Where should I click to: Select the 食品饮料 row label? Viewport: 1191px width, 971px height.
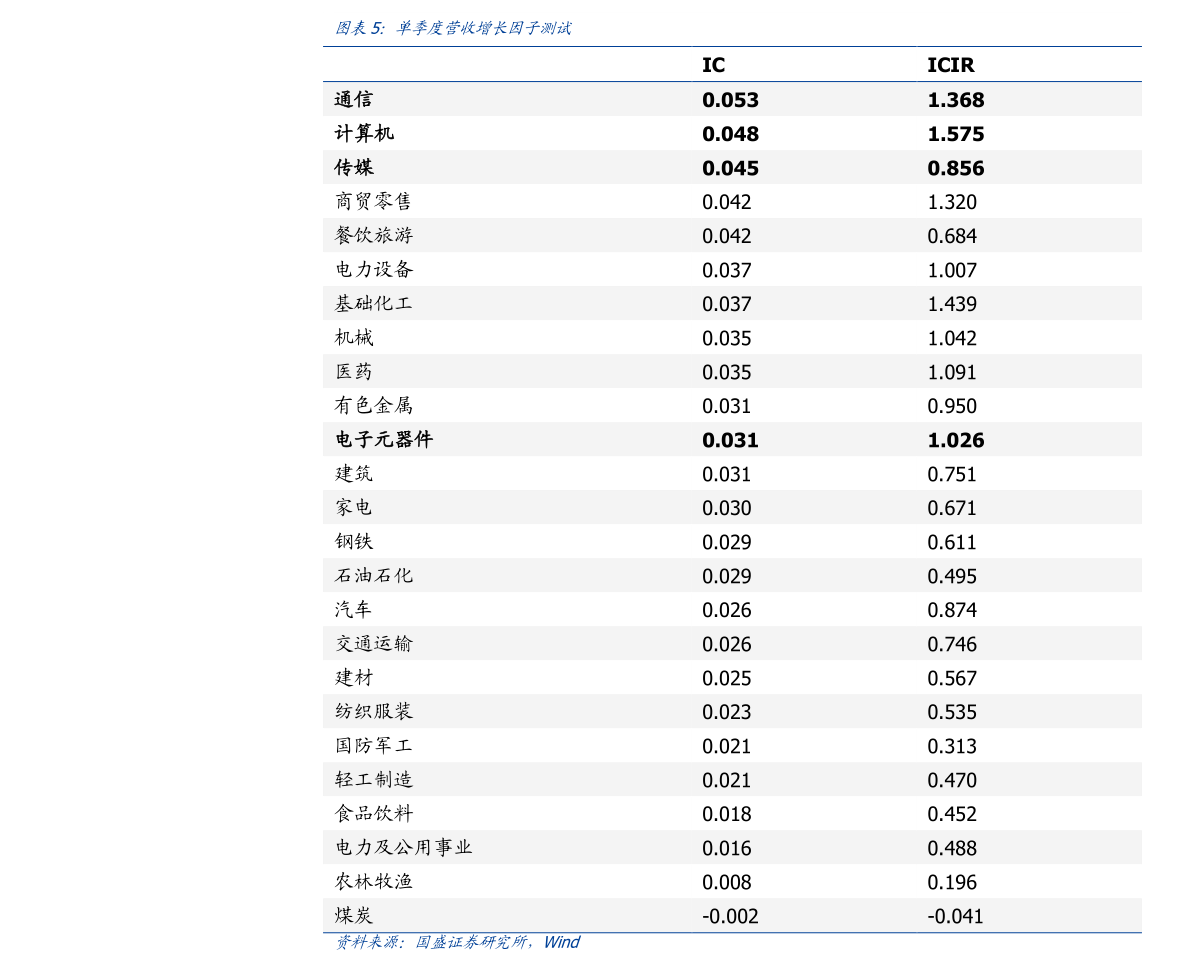374,813
